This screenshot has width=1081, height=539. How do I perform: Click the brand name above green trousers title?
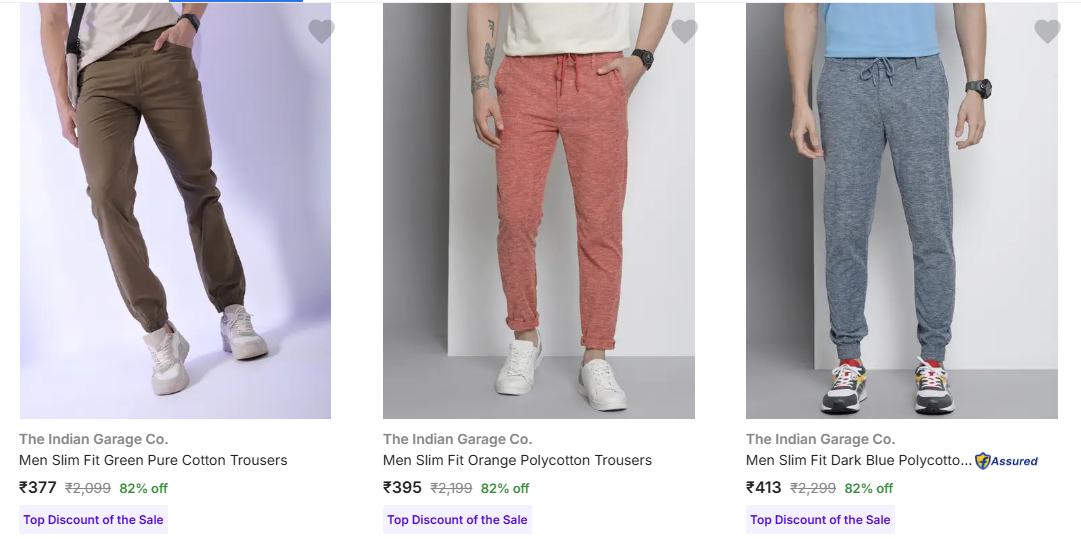point(94,439)
